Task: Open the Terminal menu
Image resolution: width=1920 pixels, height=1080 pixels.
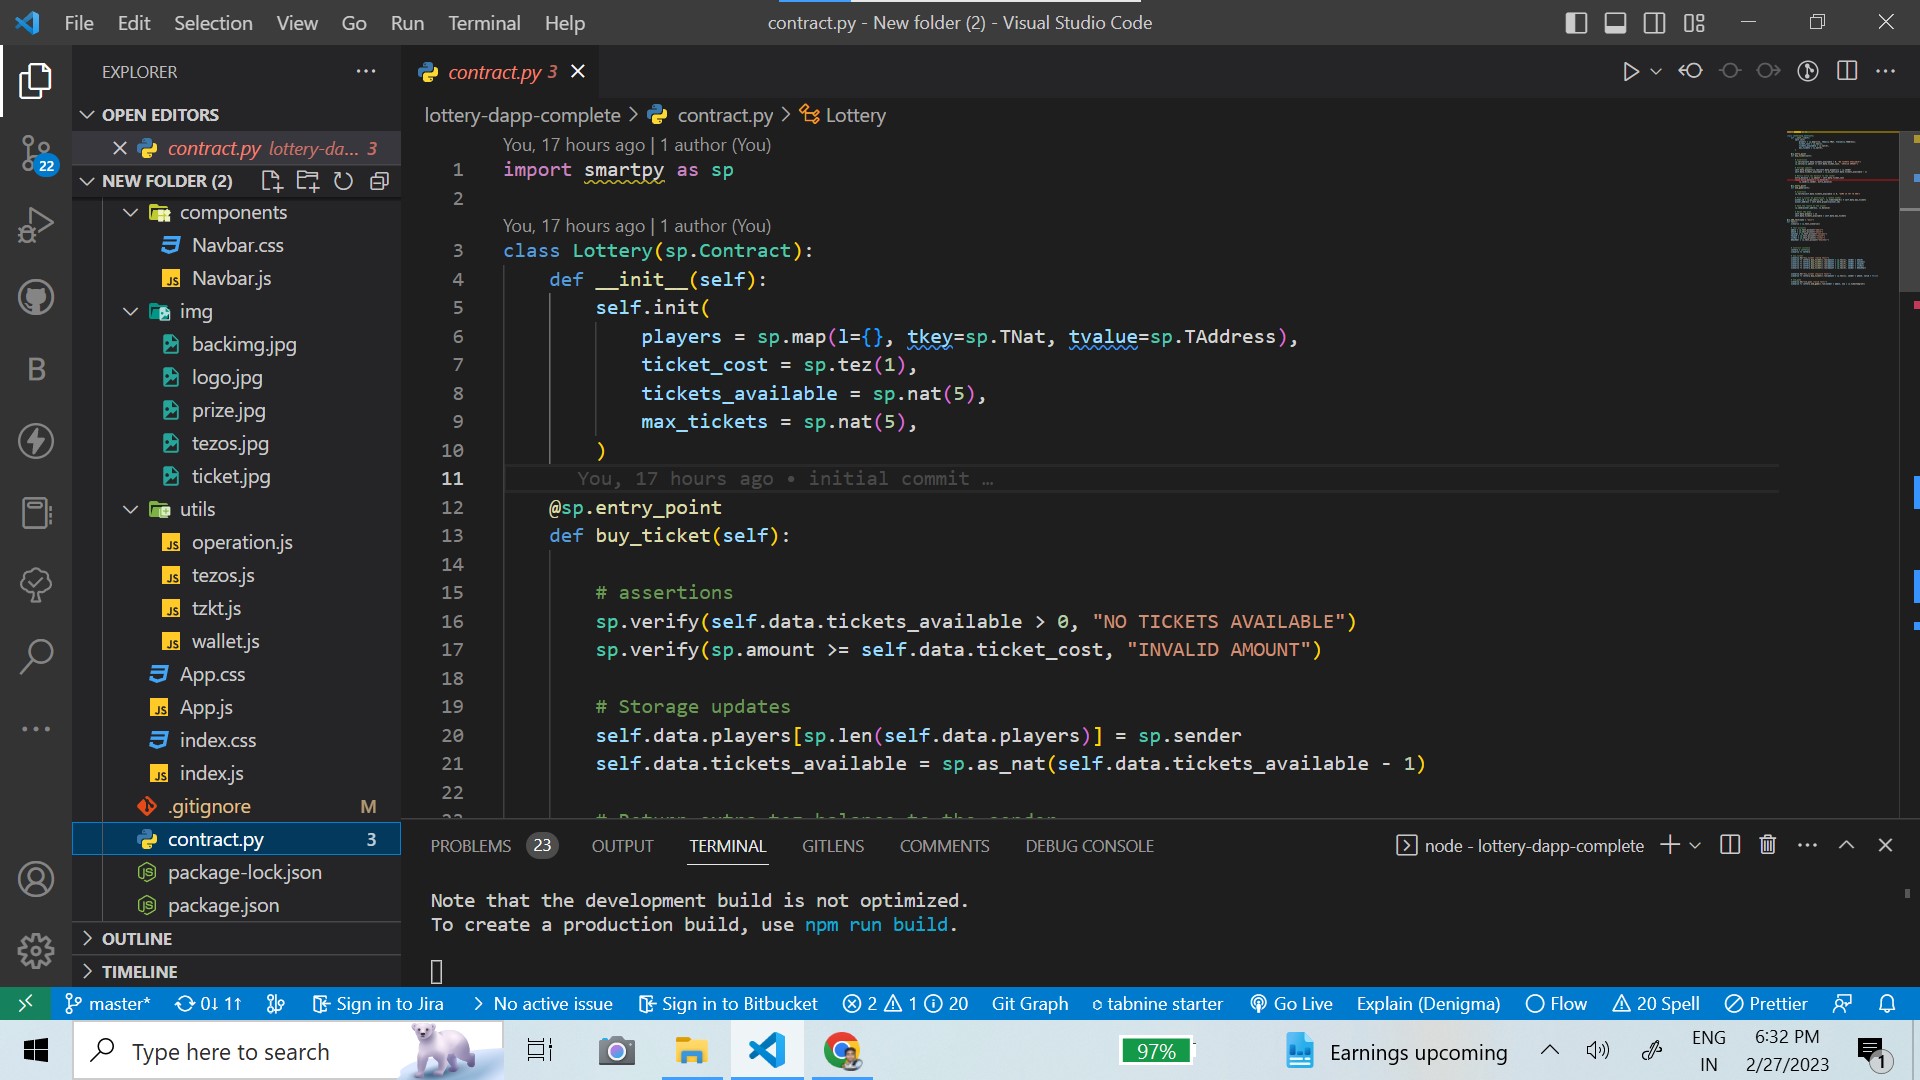Action: [x=483, y=22]
